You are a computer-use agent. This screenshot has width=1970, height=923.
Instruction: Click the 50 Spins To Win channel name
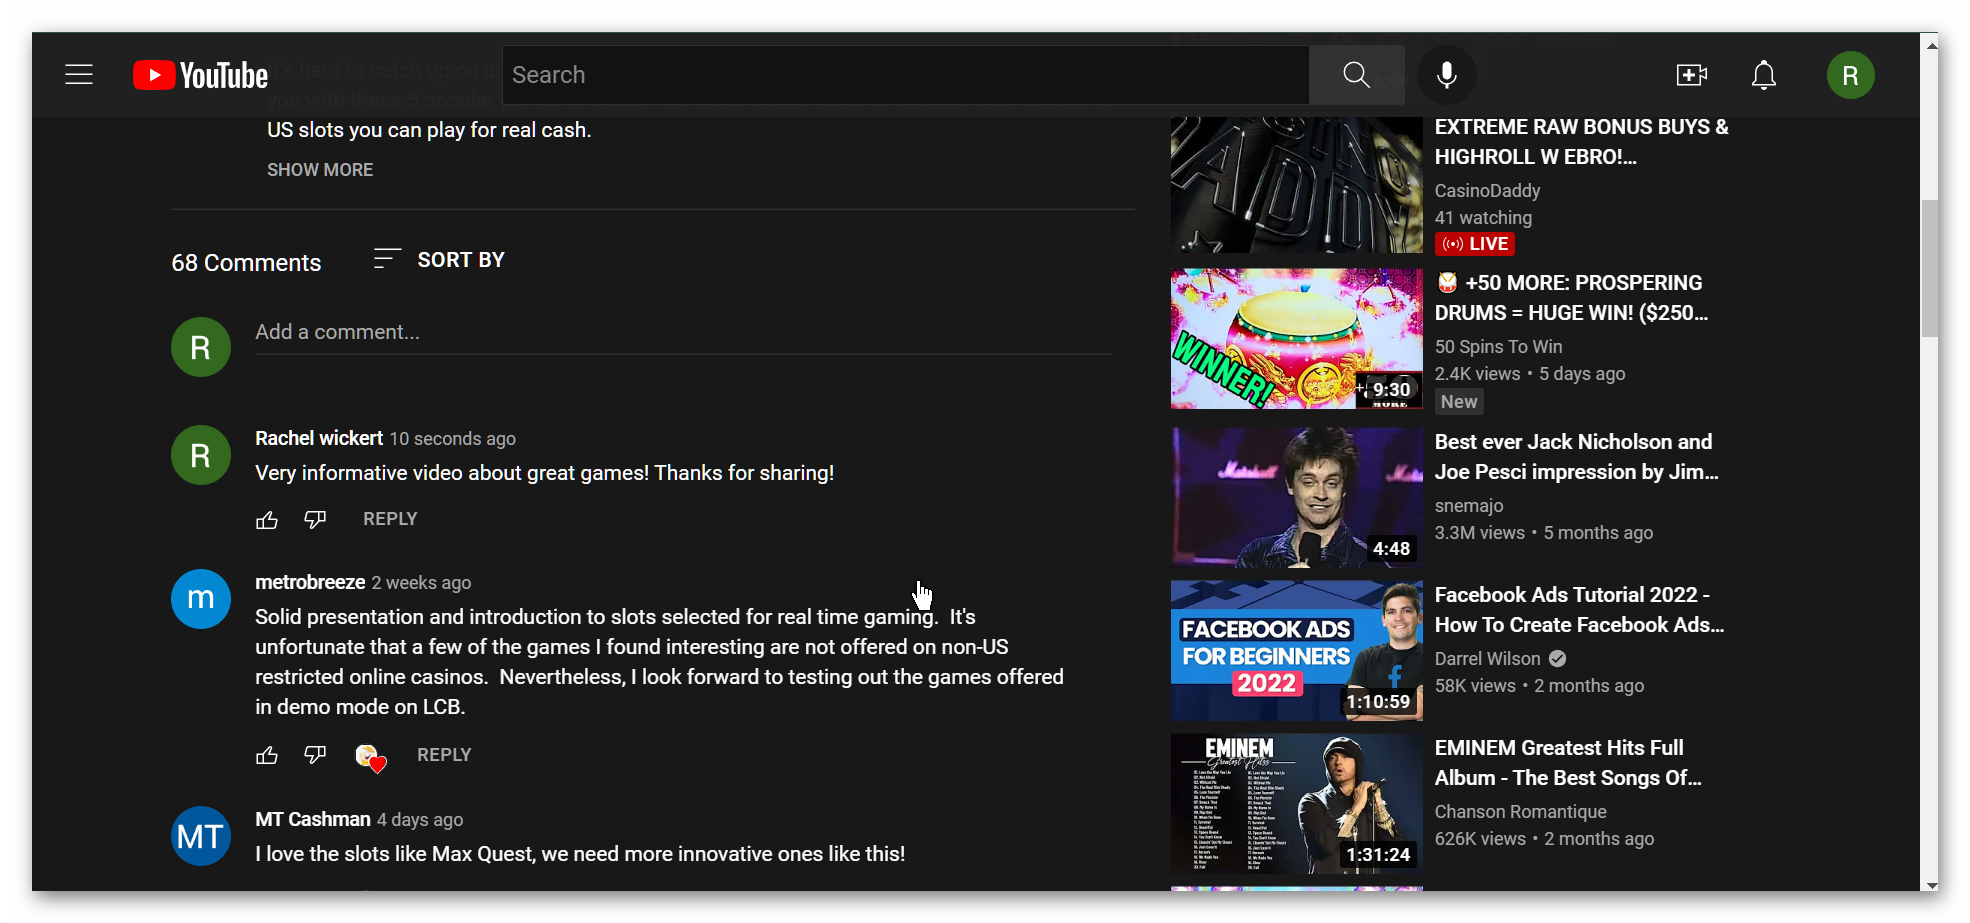coord(1498,347)
